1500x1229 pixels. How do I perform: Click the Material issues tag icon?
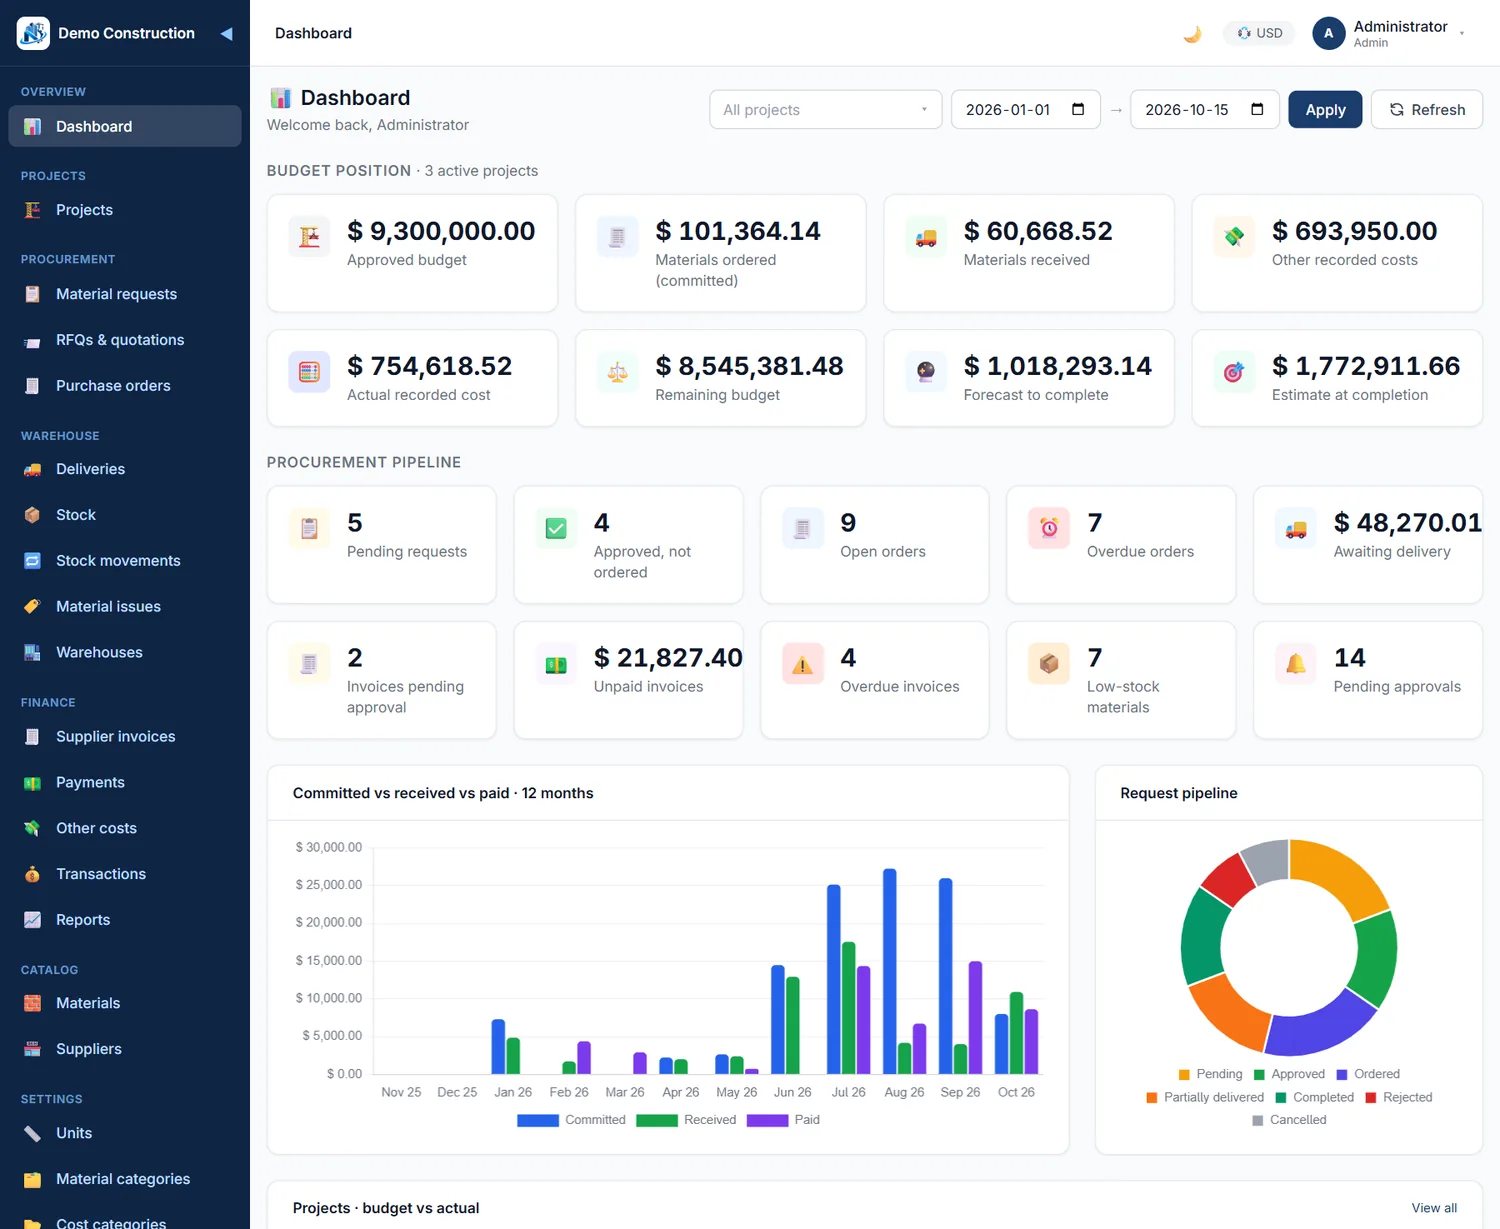click(x=33, y=607)
